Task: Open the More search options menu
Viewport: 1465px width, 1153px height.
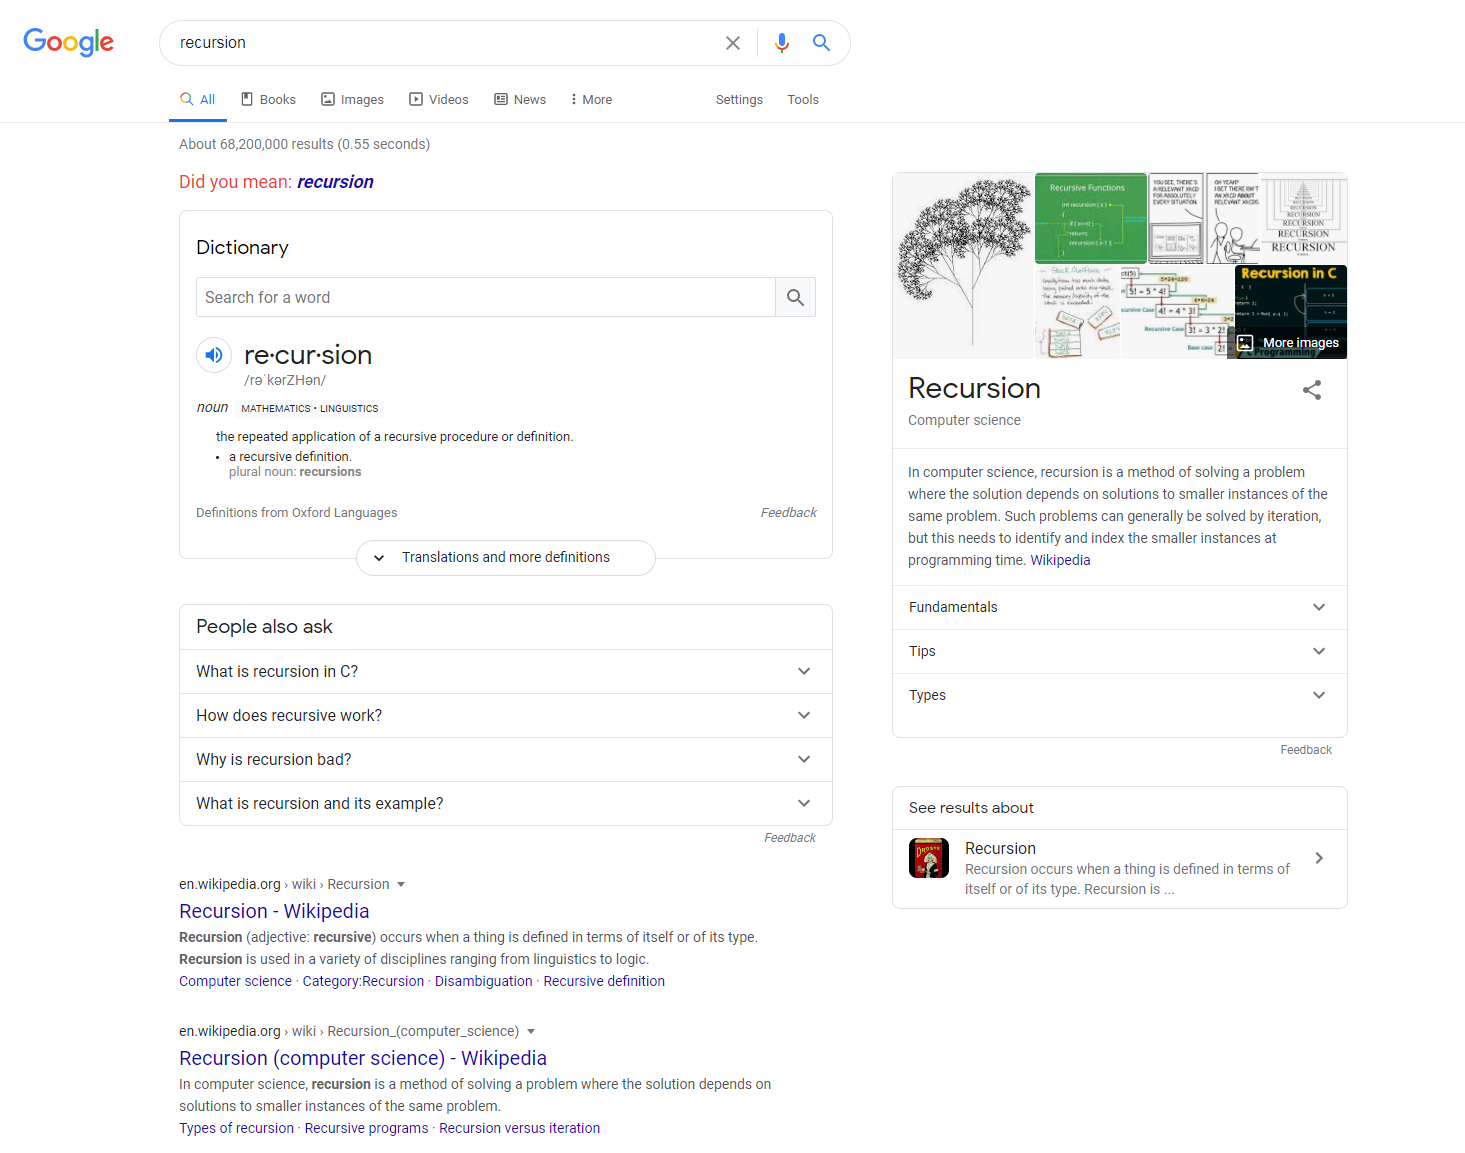Action: click(x=590, y=99)
